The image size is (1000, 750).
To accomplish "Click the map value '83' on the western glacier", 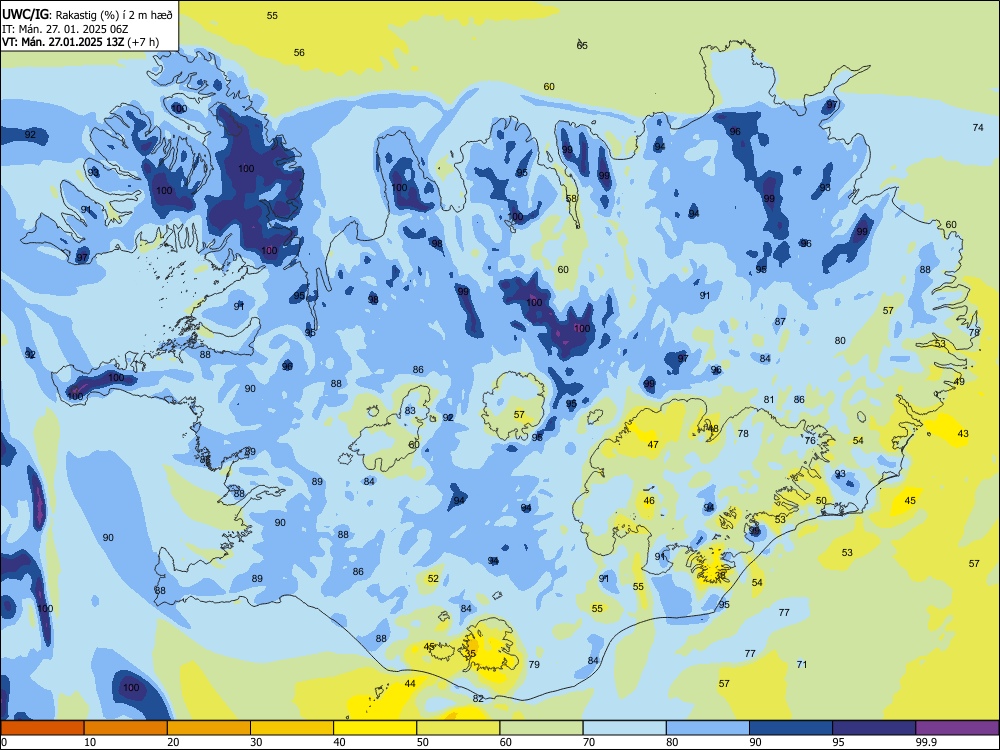I will [x=410, y=411].
